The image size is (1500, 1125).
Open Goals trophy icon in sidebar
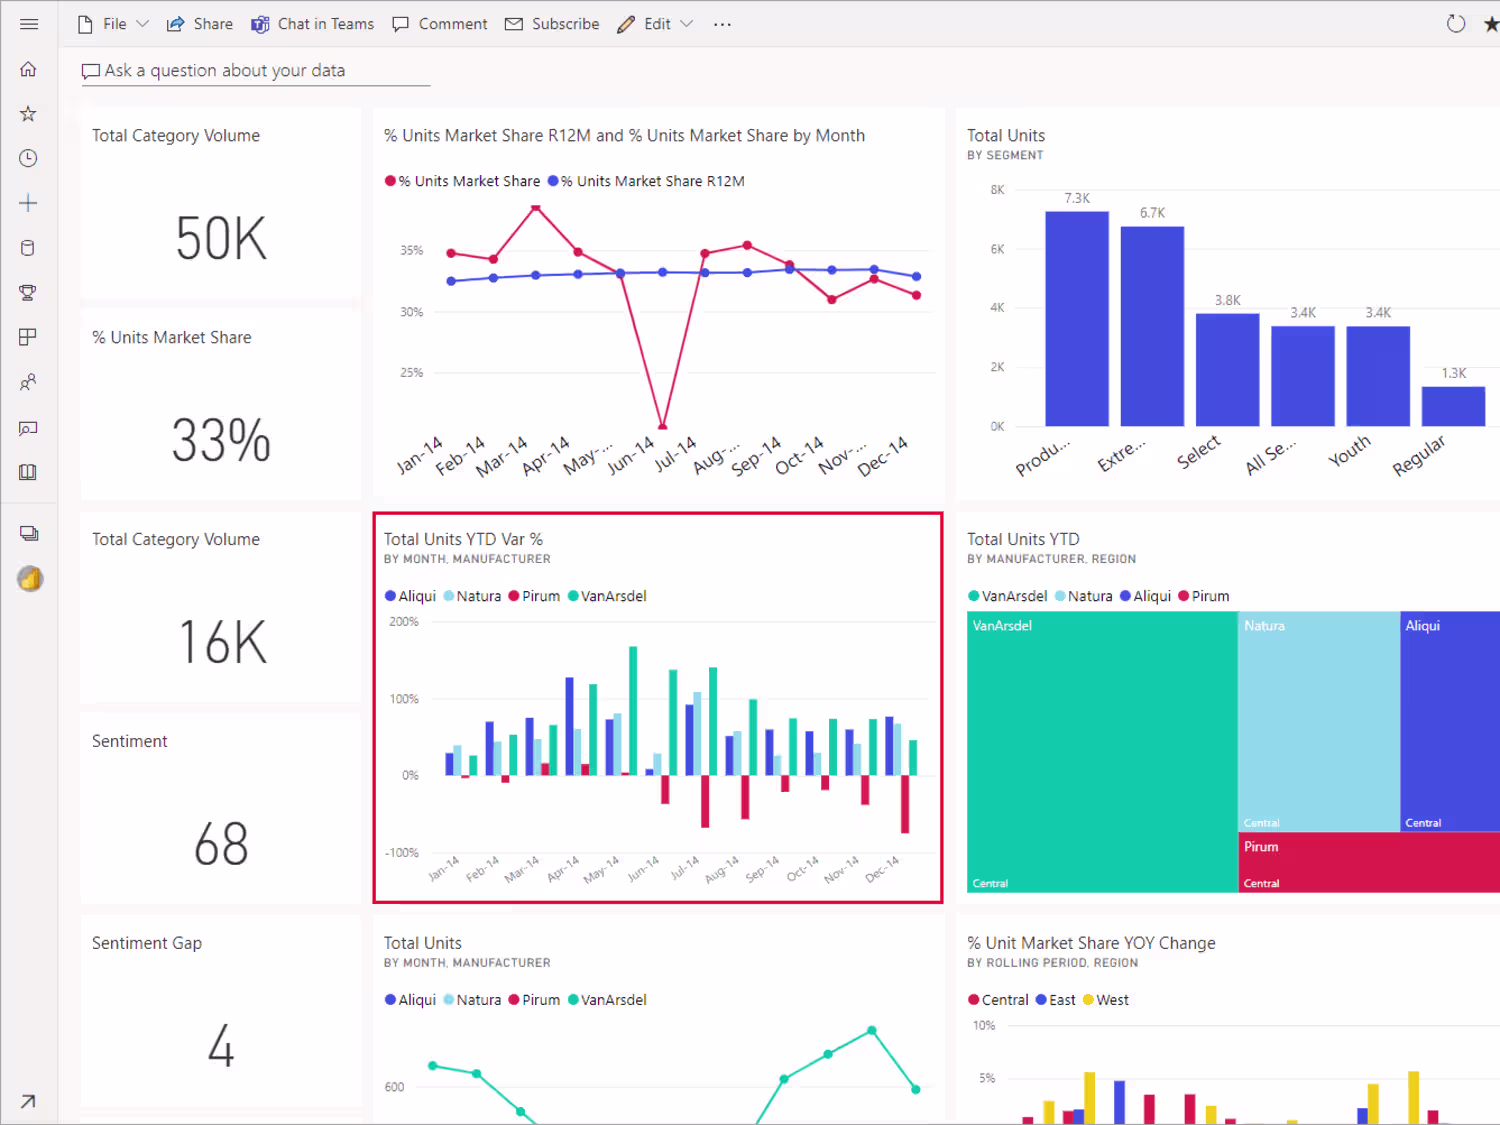(28, 293)
